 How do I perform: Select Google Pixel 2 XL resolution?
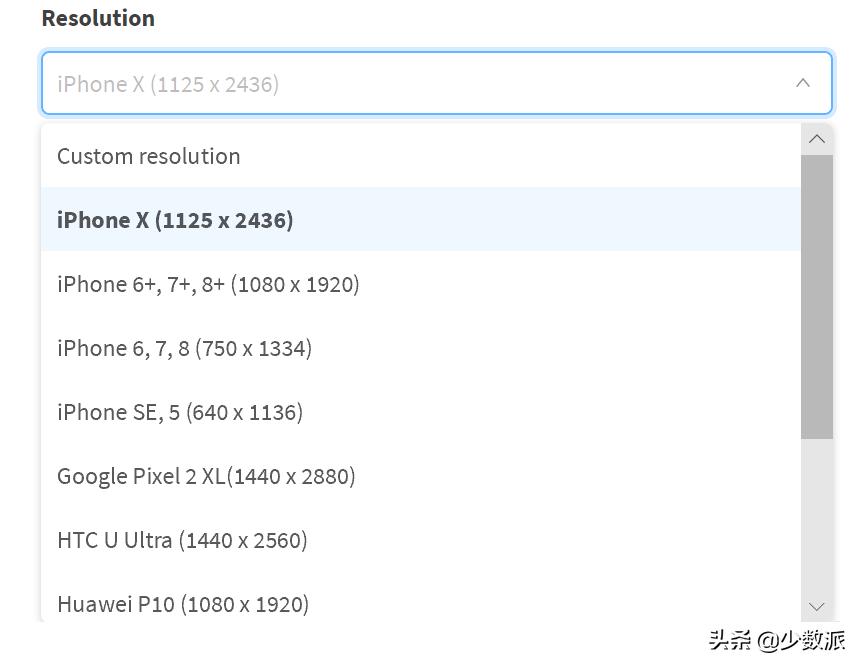click(206, 476)
